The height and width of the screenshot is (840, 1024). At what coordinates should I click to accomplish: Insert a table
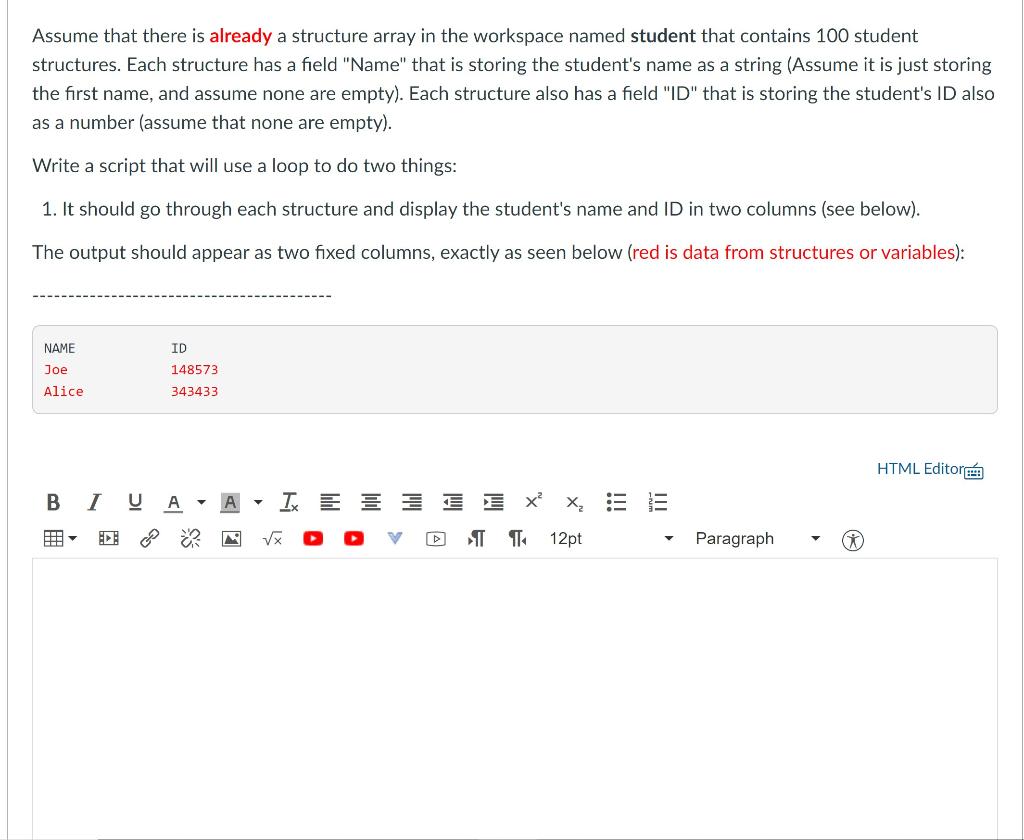tap(53, 539)
